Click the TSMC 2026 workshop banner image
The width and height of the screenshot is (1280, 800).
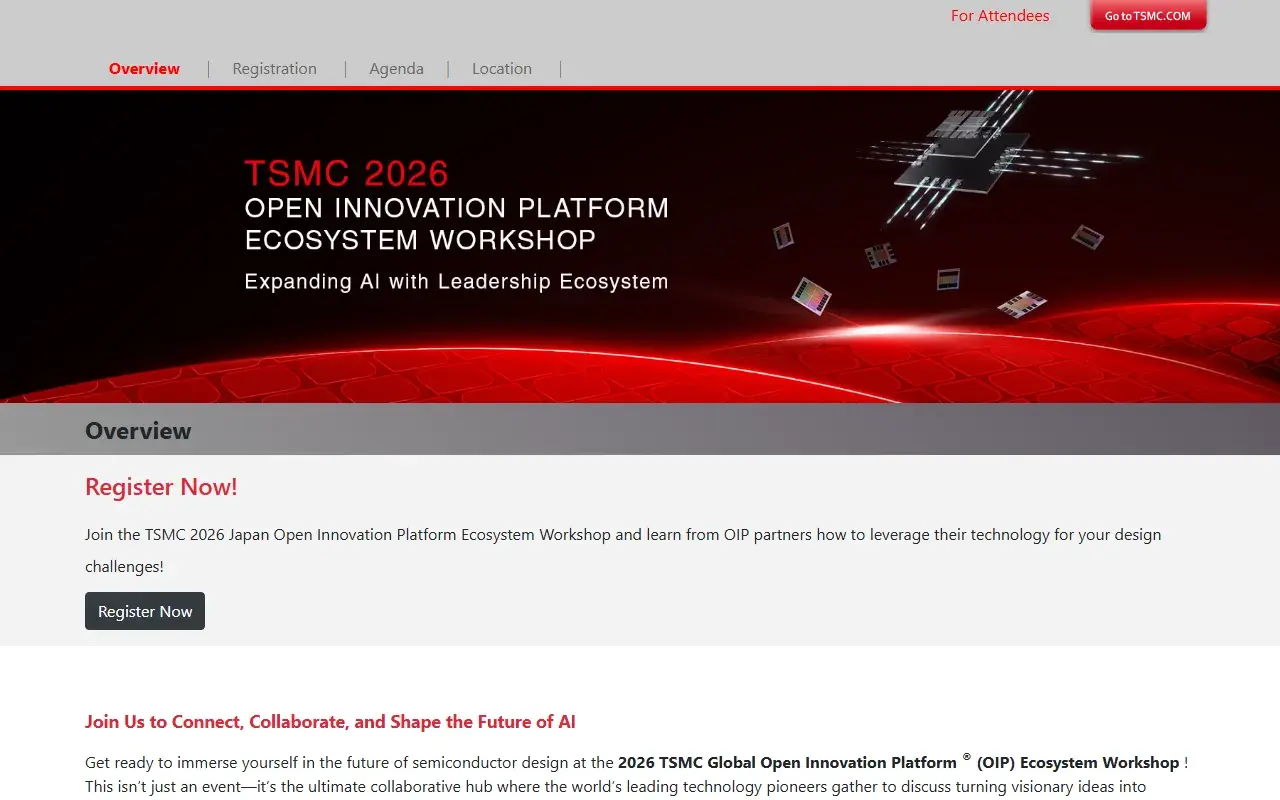(640, 247)
